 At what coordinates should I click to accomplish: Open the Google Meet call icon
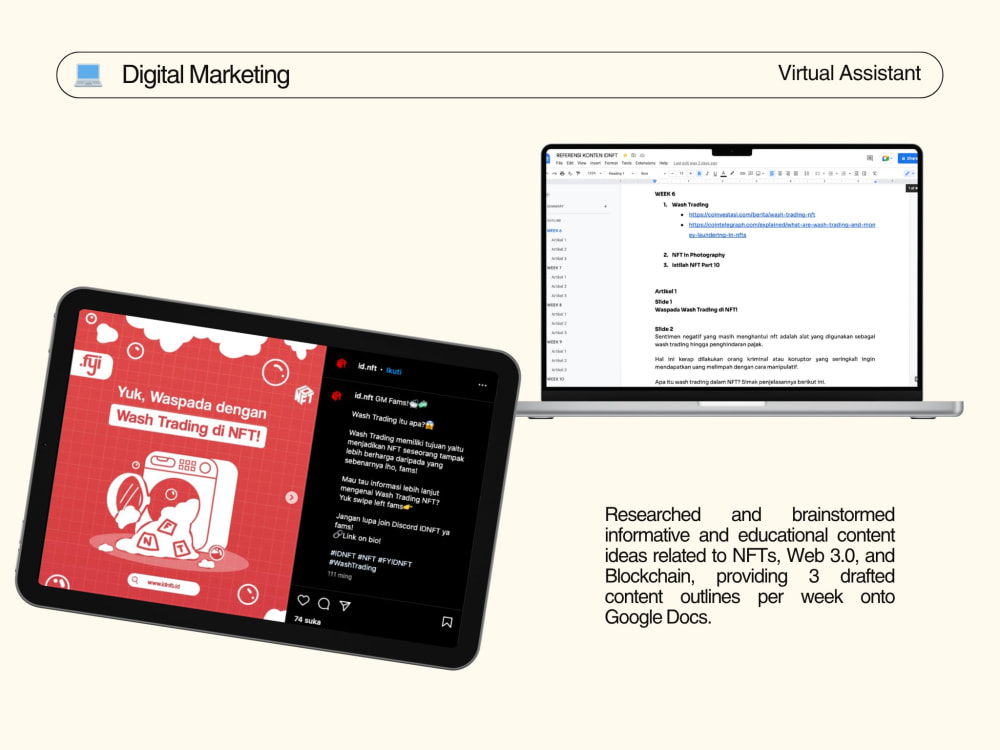tap(885, 158)
